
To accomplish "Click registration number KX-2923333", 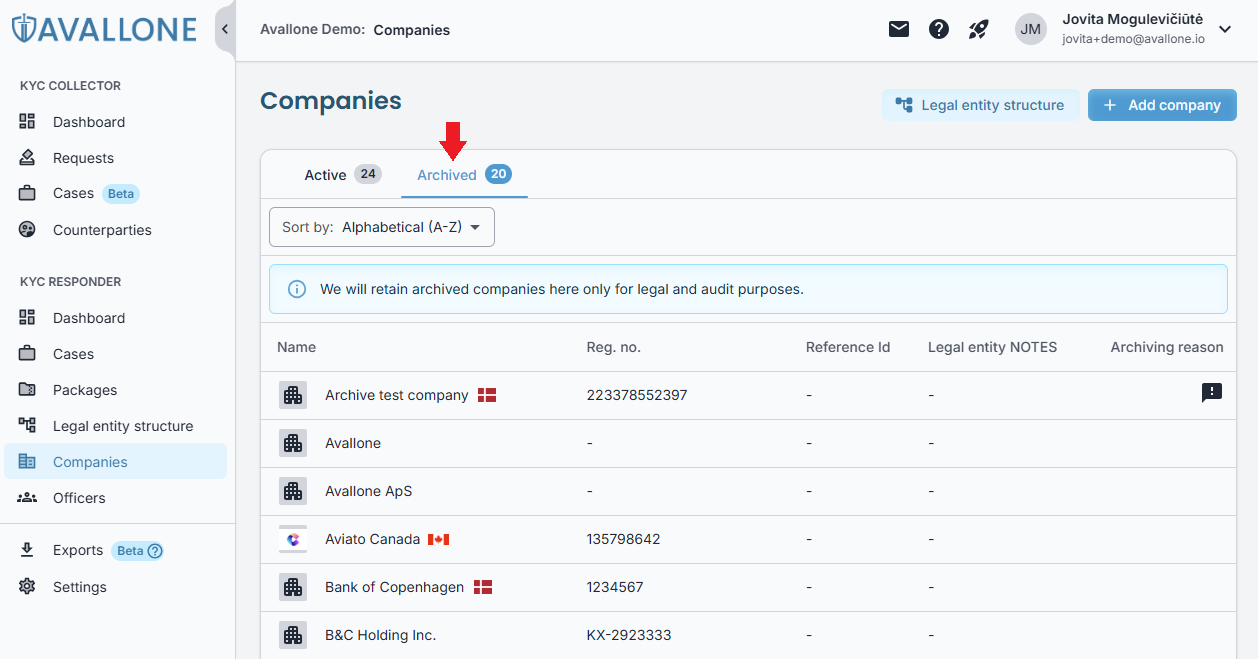I will [x=629, y=635].
